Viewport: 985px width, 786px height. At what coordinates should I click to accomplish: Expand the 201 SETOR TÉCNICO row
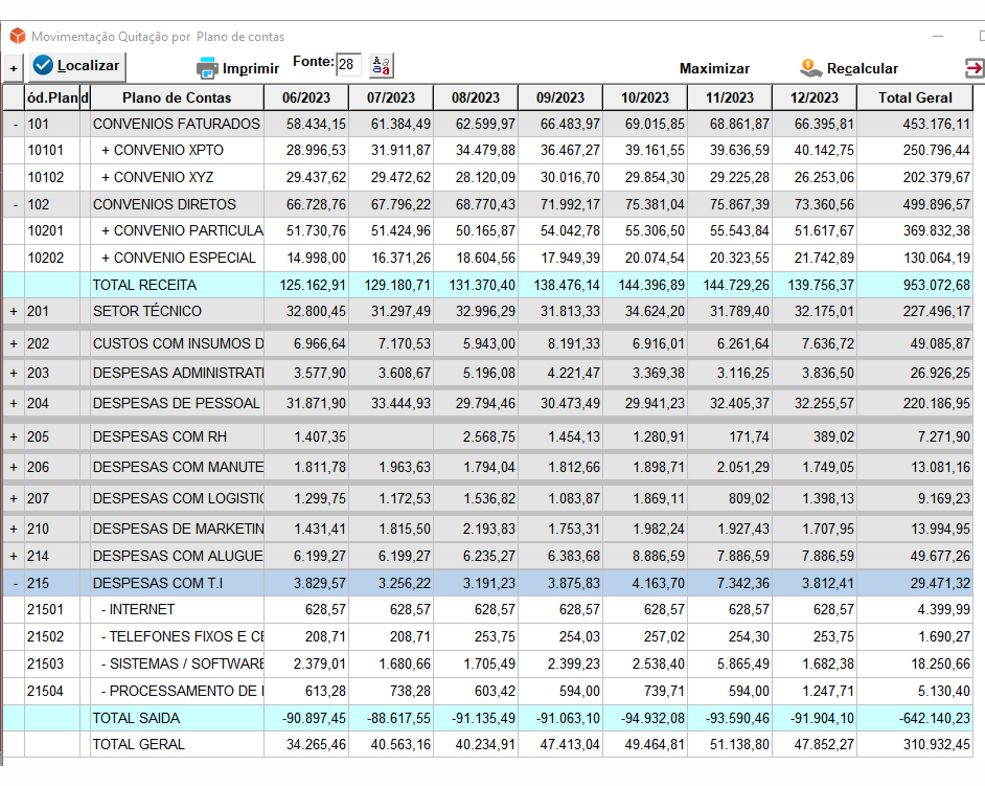(x=14, y=312)
